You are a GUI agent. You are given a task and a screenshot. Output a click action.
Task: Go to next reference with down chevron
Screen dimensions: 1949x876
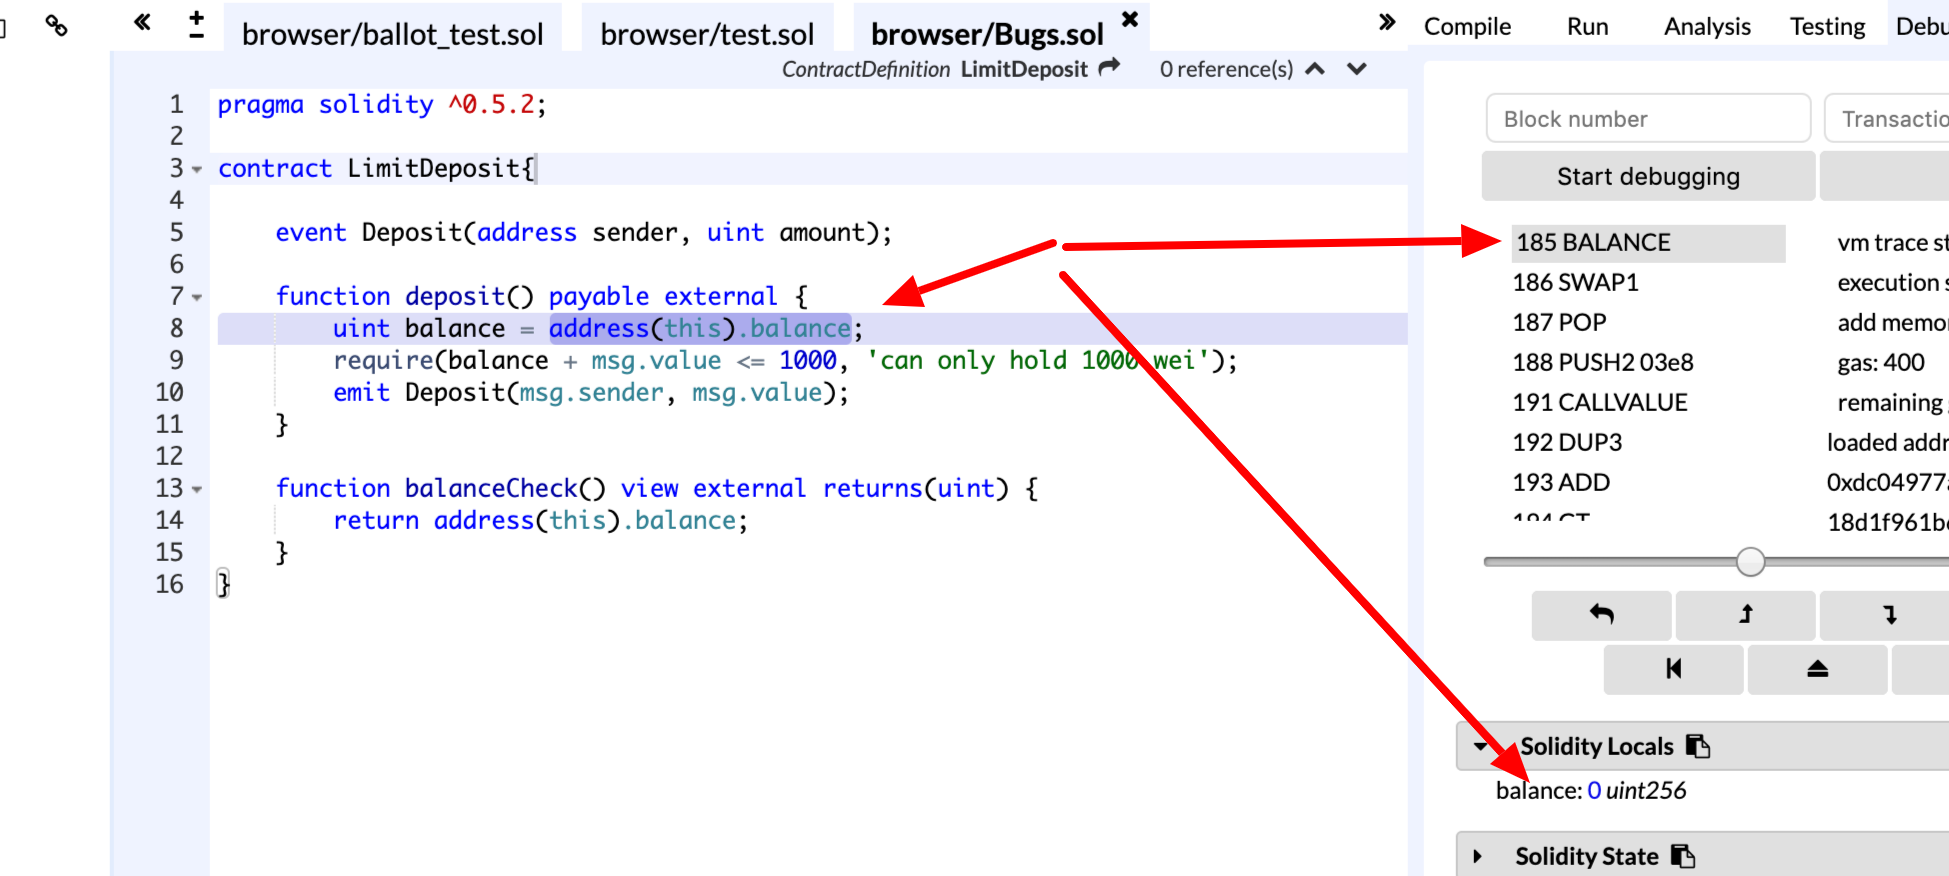point(1356,69)
